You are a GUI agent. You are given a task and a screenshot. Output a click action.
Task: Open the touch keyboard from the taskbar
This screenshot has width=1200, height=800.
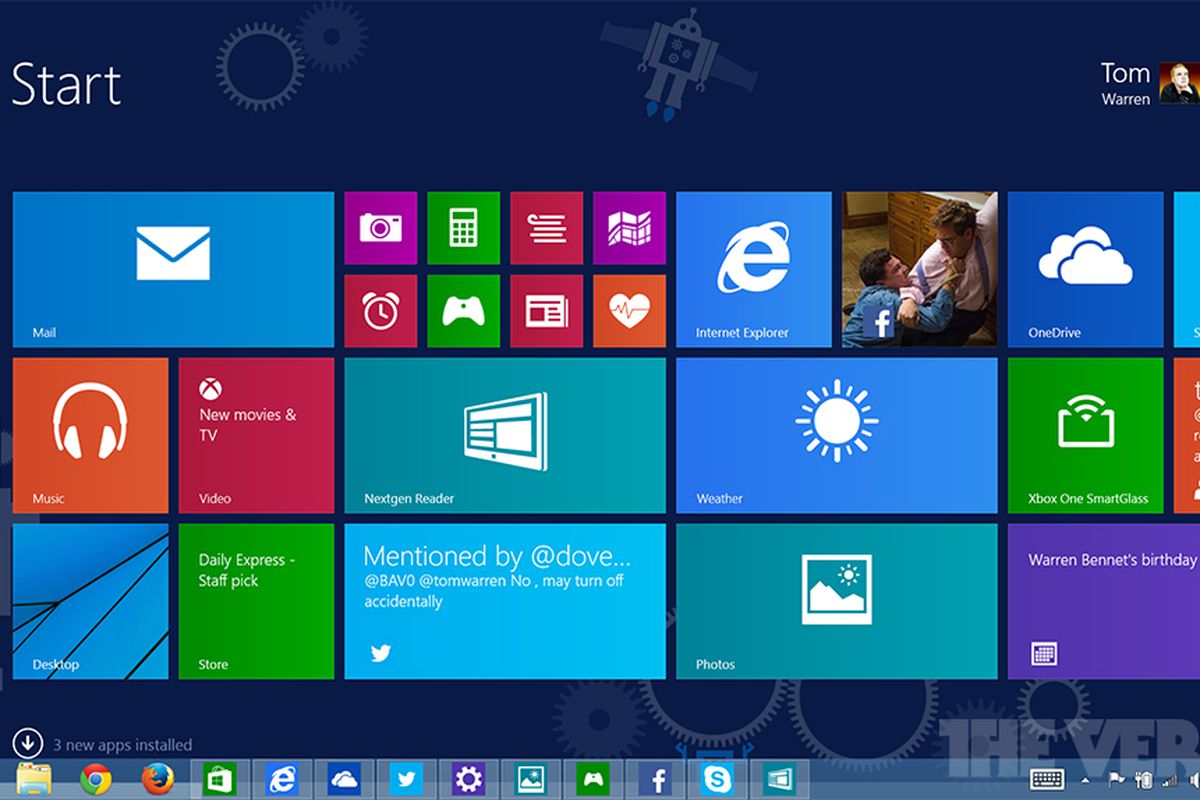click(x=1047, y=780)
